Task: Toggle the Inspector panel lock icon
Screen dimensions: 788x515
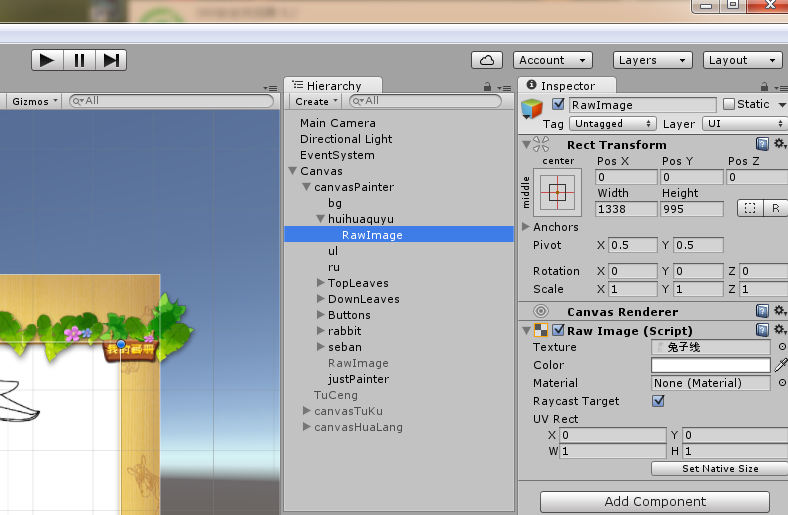Action: click(x=764, y=87)
